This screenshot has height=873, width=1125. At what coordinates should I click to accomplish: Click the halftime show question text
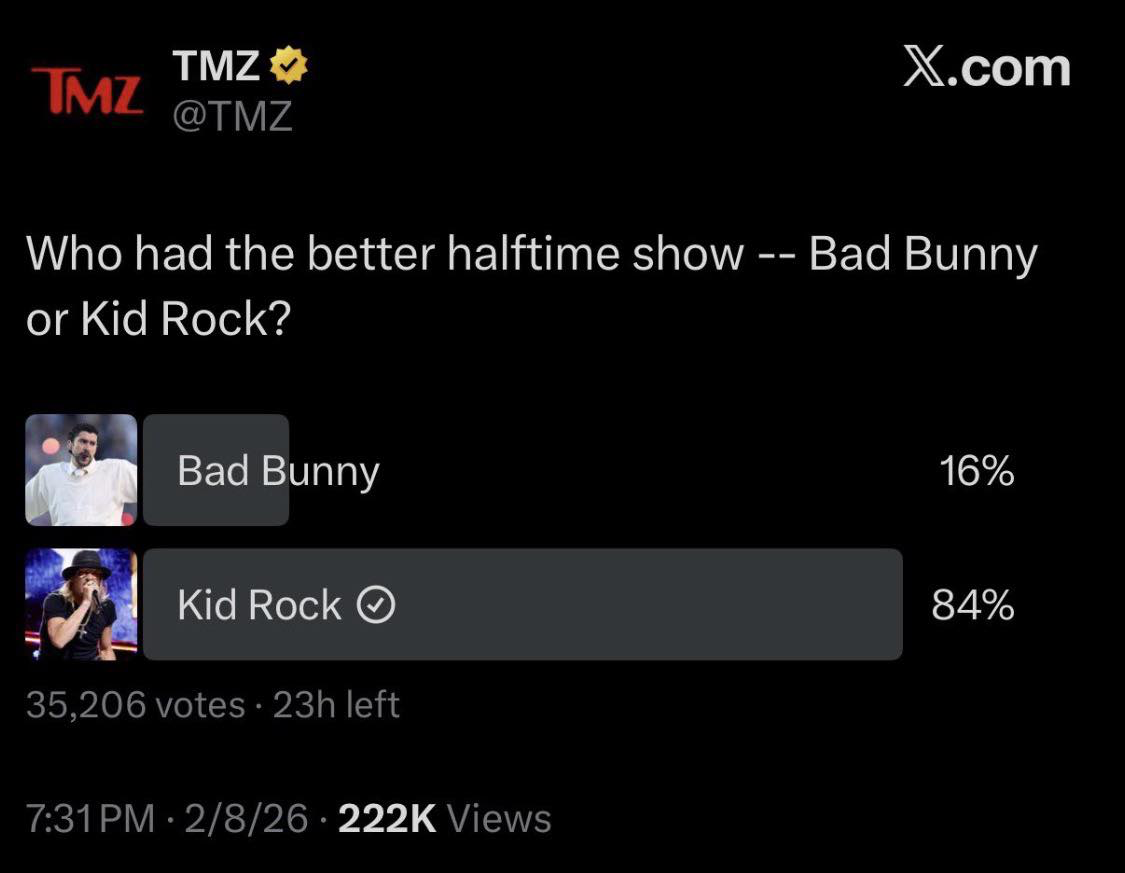(530, 286)
